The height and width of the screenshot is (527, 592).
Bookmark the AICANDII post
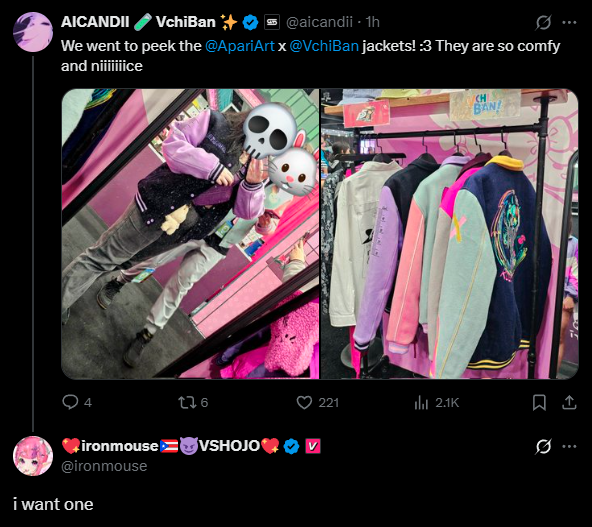[x=539, y=402]
